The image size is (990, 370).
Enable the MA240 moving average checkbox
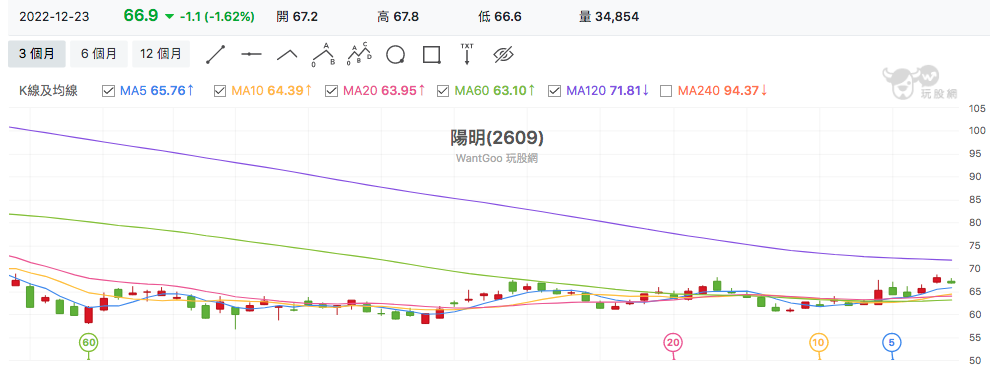point(665,91)
